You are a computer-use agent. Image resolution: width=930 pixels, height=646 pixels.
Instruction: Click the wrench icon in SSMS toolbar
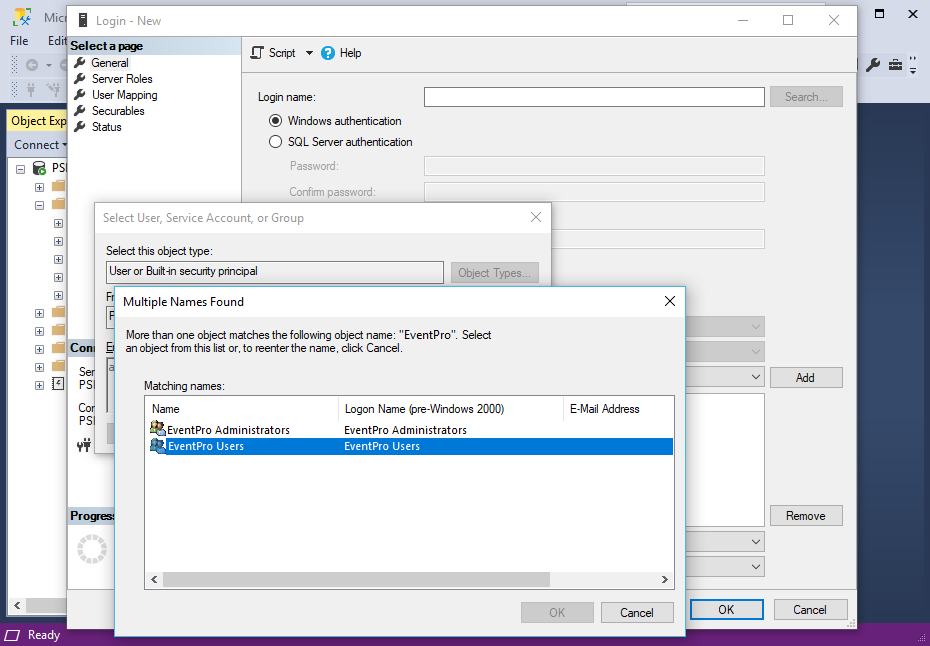click(872, 65)
